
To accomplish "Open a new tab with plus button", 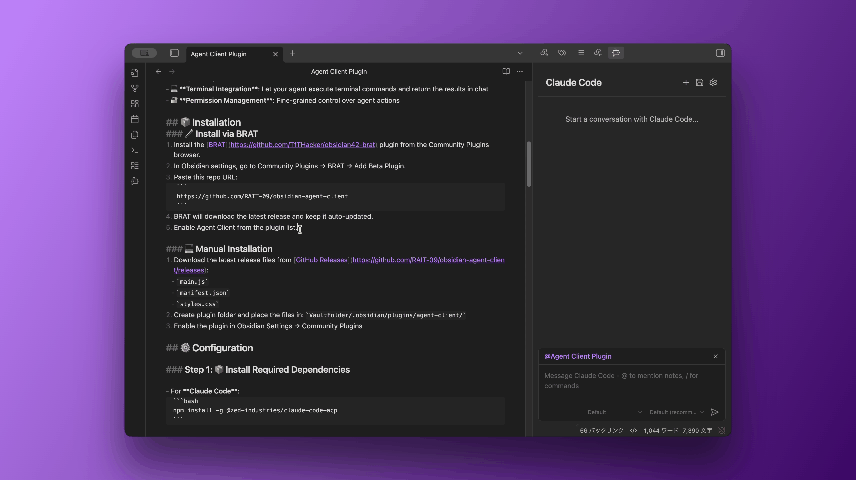I will pos(292,52).
